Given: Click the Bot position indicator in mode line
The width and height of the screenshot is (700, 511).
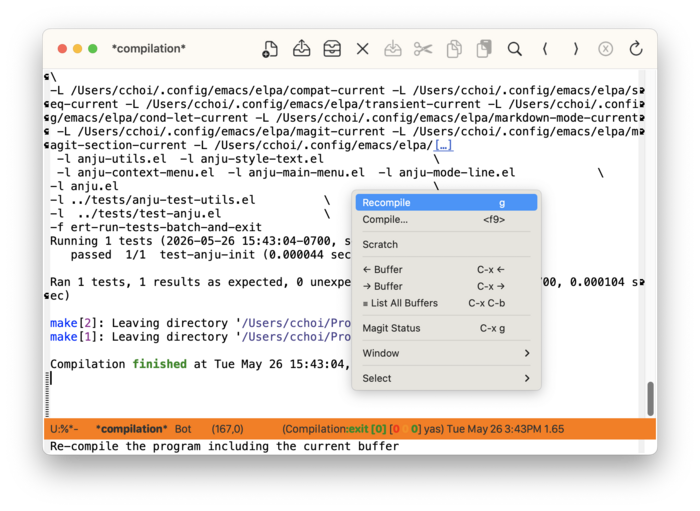Looking at the screenshot, I should pos(183,429).
